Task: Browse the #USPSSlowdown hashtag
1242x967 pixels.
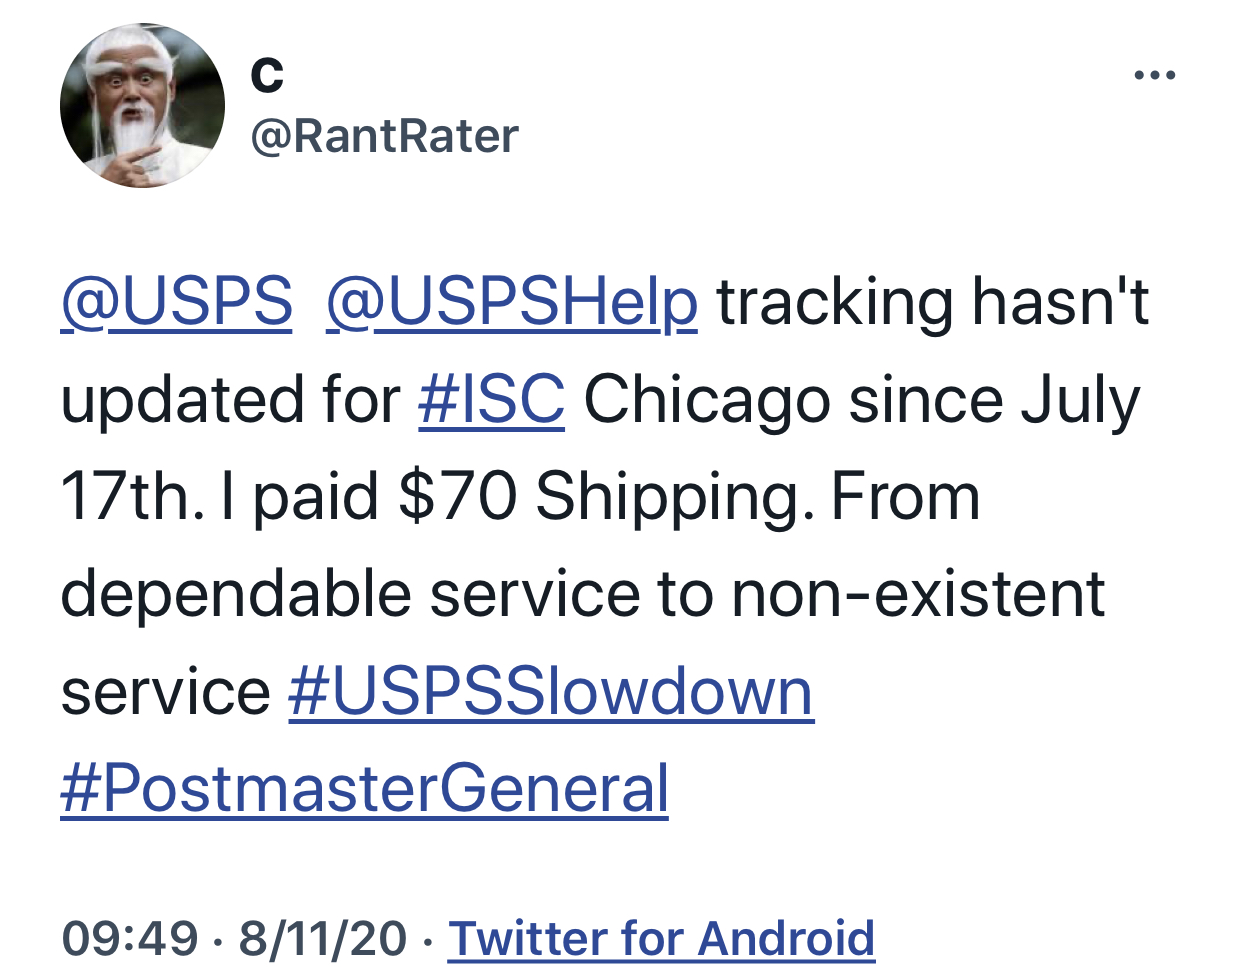Action: 551,692
